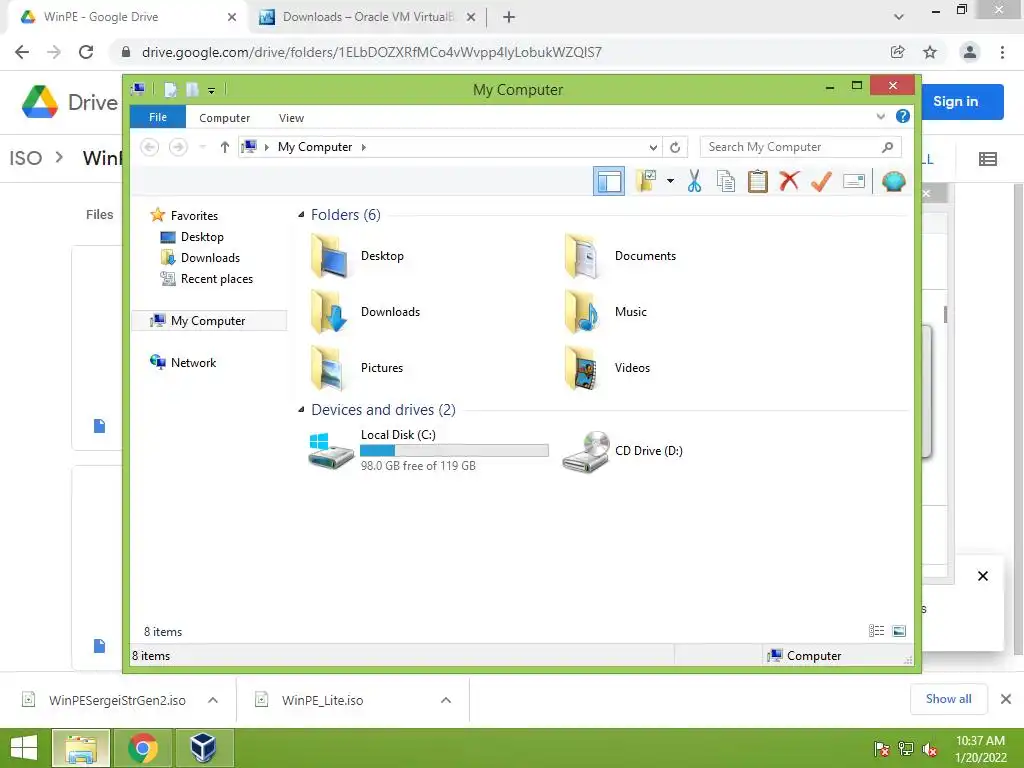Select My Computer in navigation pane

pos(209,321)
